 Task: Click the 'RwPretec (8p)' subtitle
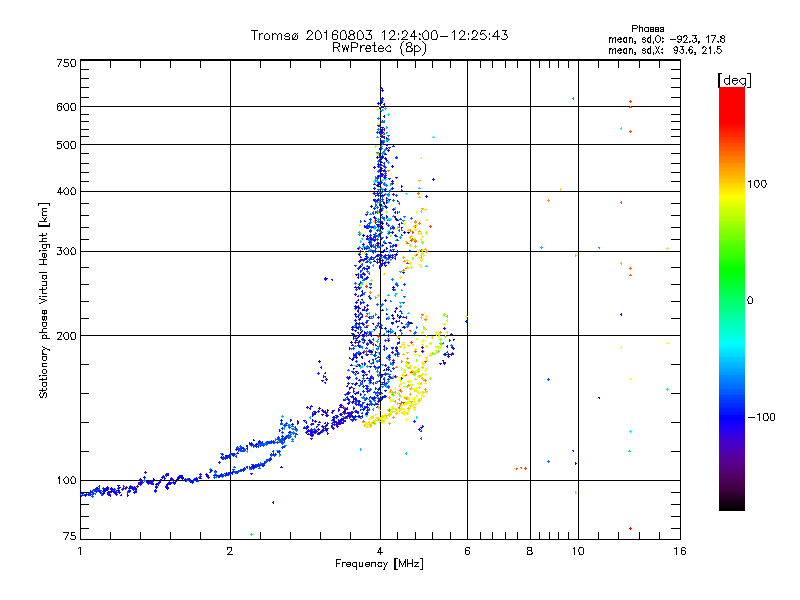pyautogui.click(x=379, y=48)
